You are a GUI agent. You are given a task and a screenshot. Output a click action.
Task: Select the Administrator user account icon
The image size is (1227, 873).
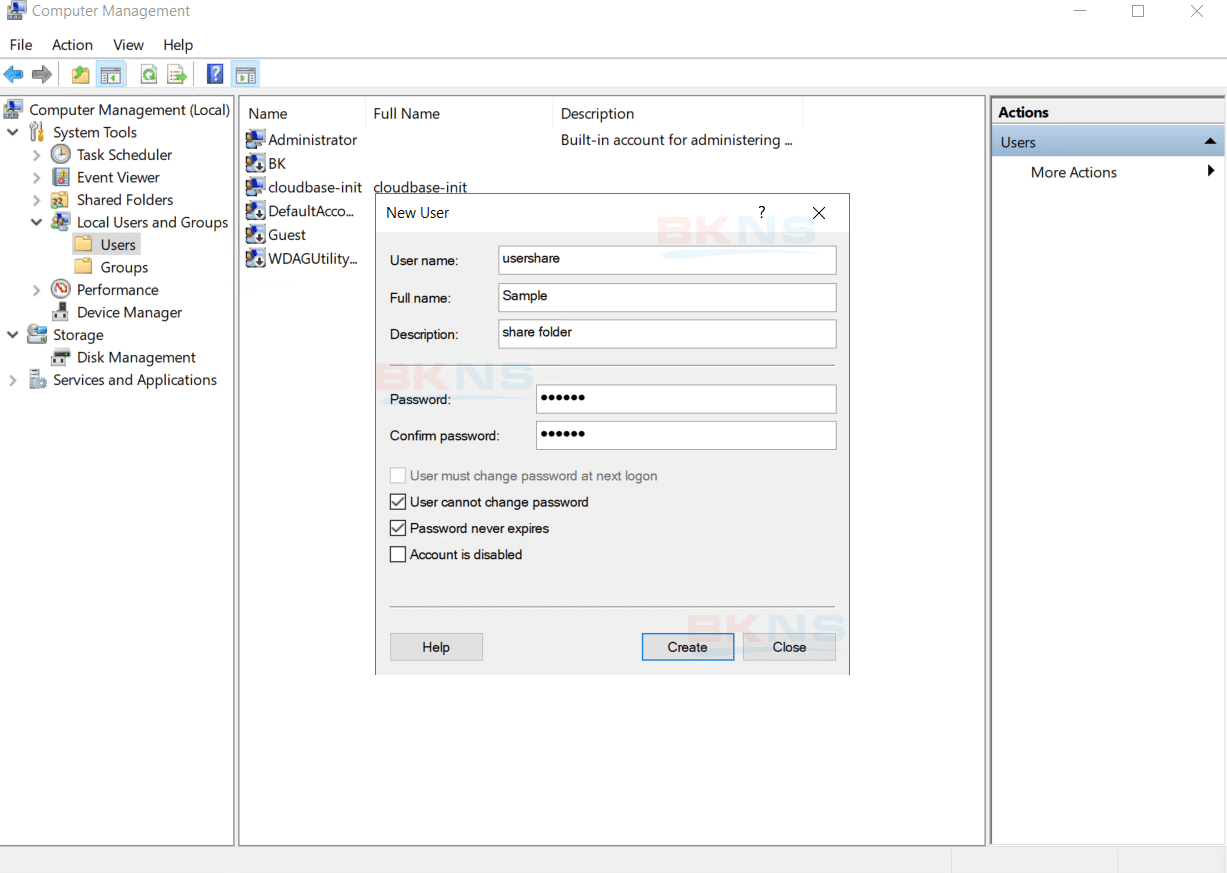point(256,140)
